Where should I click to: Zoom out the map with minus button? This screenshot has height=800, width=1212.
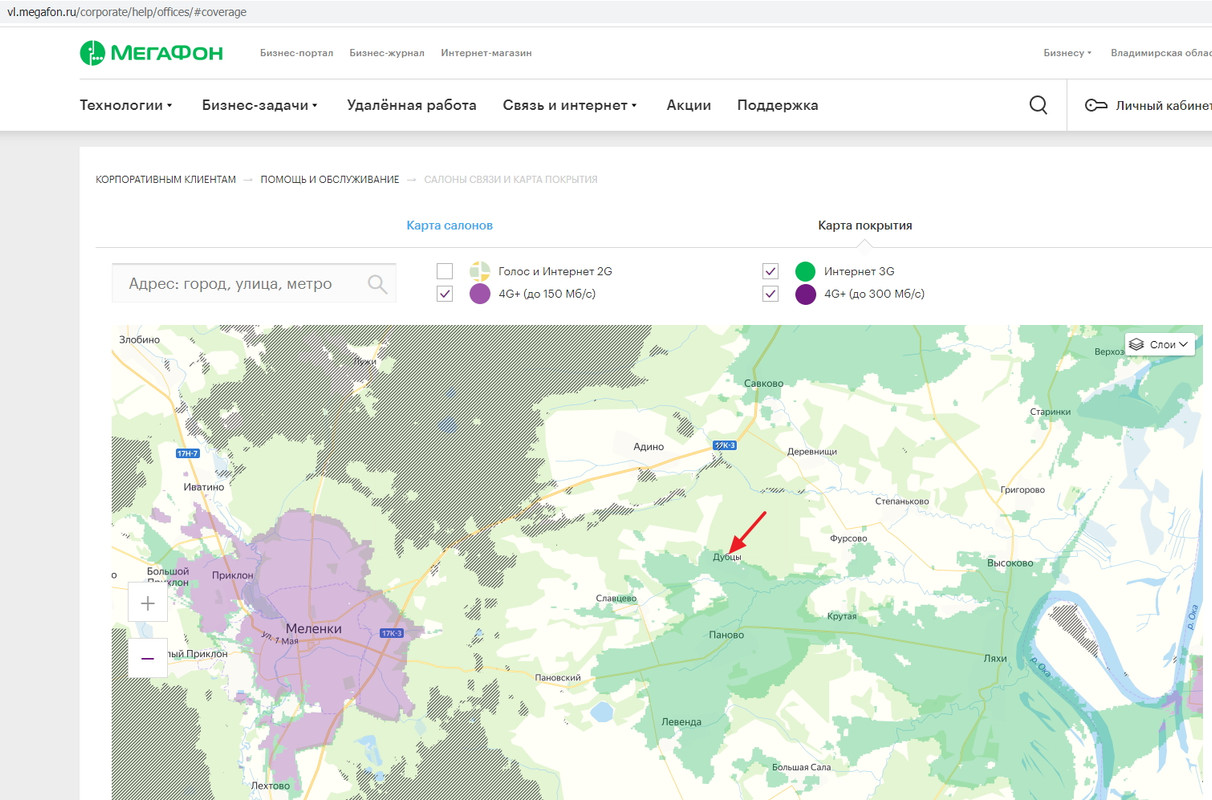tap(148, 658)
